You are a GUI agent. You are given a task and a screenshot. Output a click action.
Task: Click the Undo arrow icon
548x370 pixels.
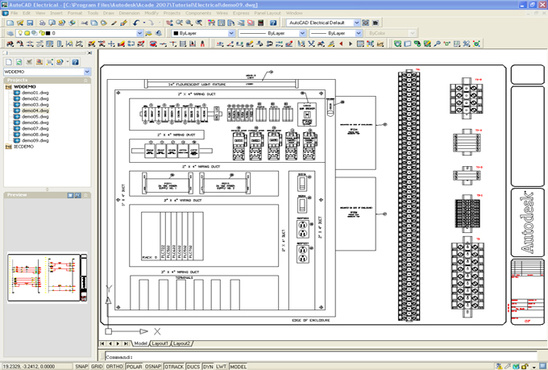point(136,23)
